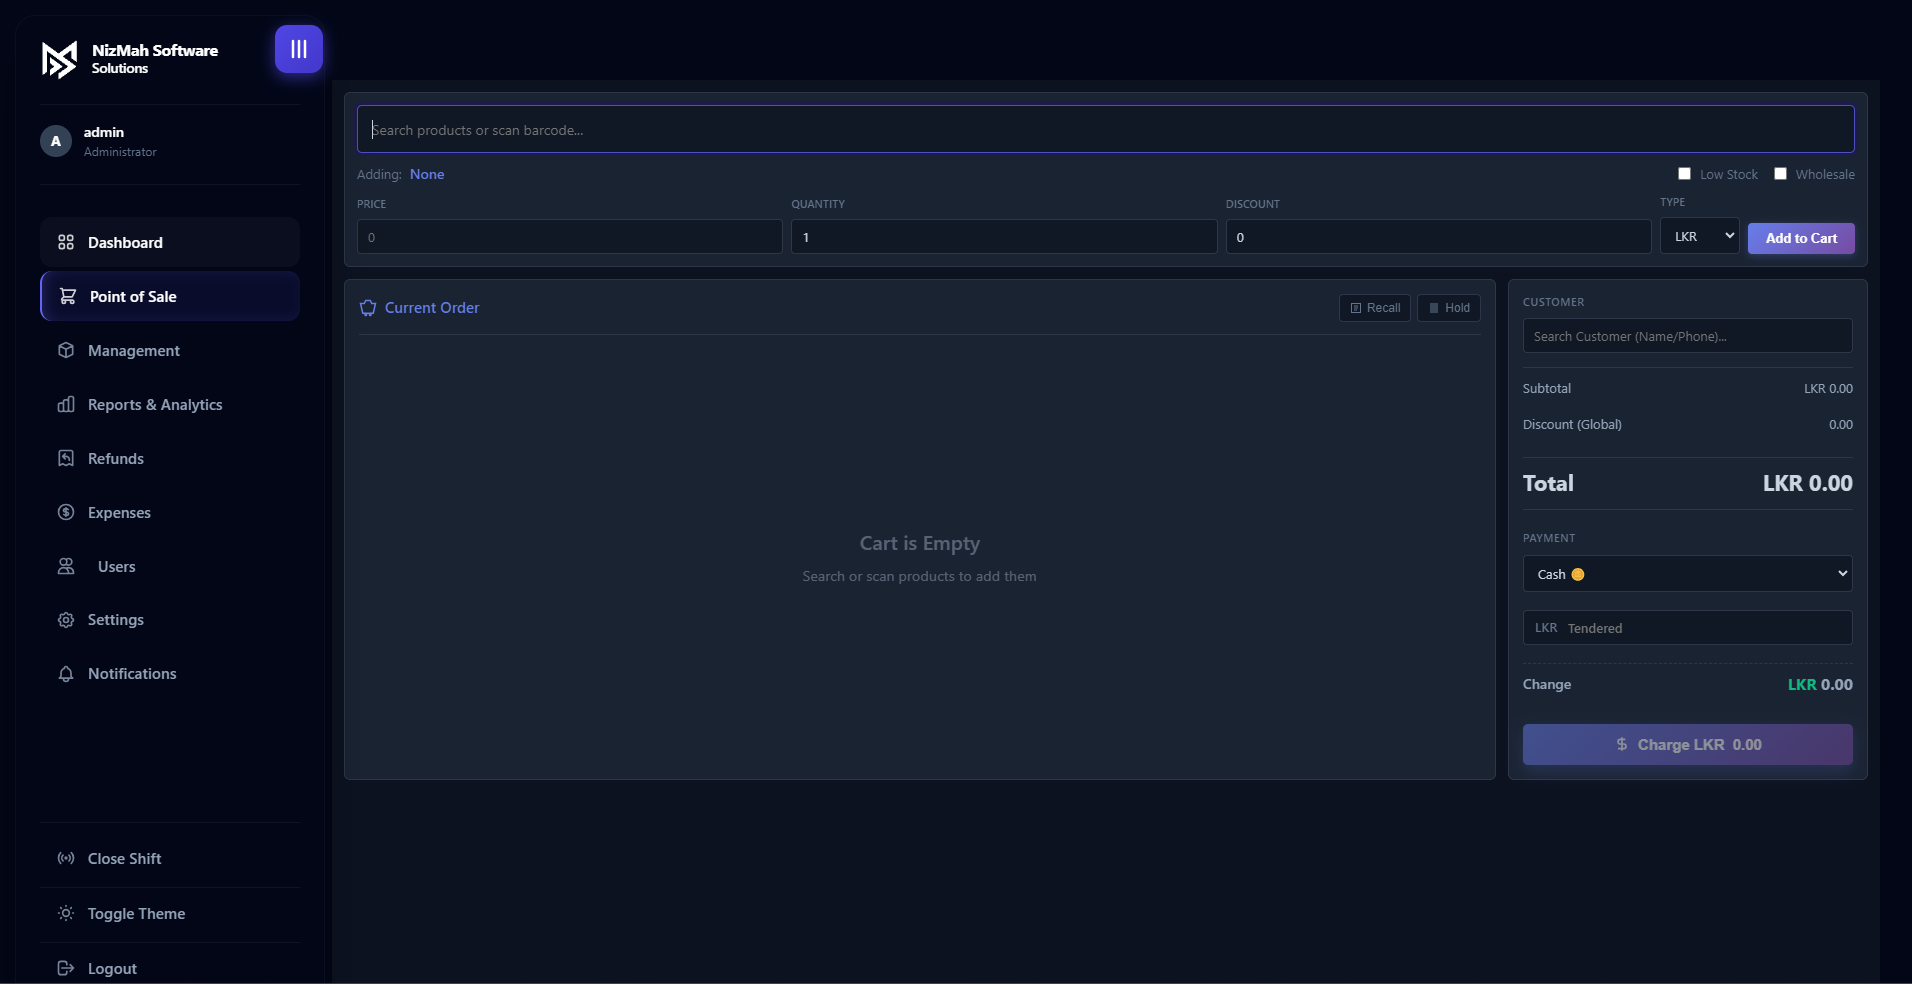The image size is (1912, 984).
Task: Expand the Cash payment method dropdown
Action: click(1687, 574)
